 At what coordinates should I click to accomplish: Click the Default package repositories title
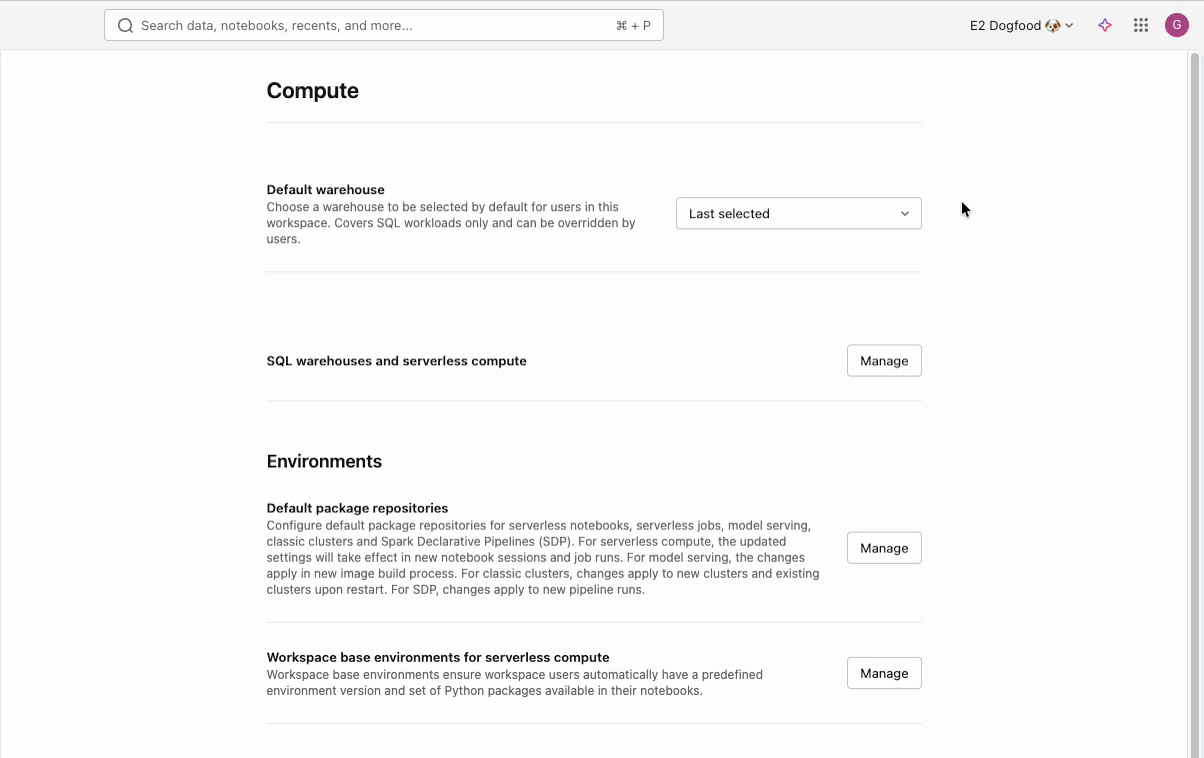(x=357, y=508)
